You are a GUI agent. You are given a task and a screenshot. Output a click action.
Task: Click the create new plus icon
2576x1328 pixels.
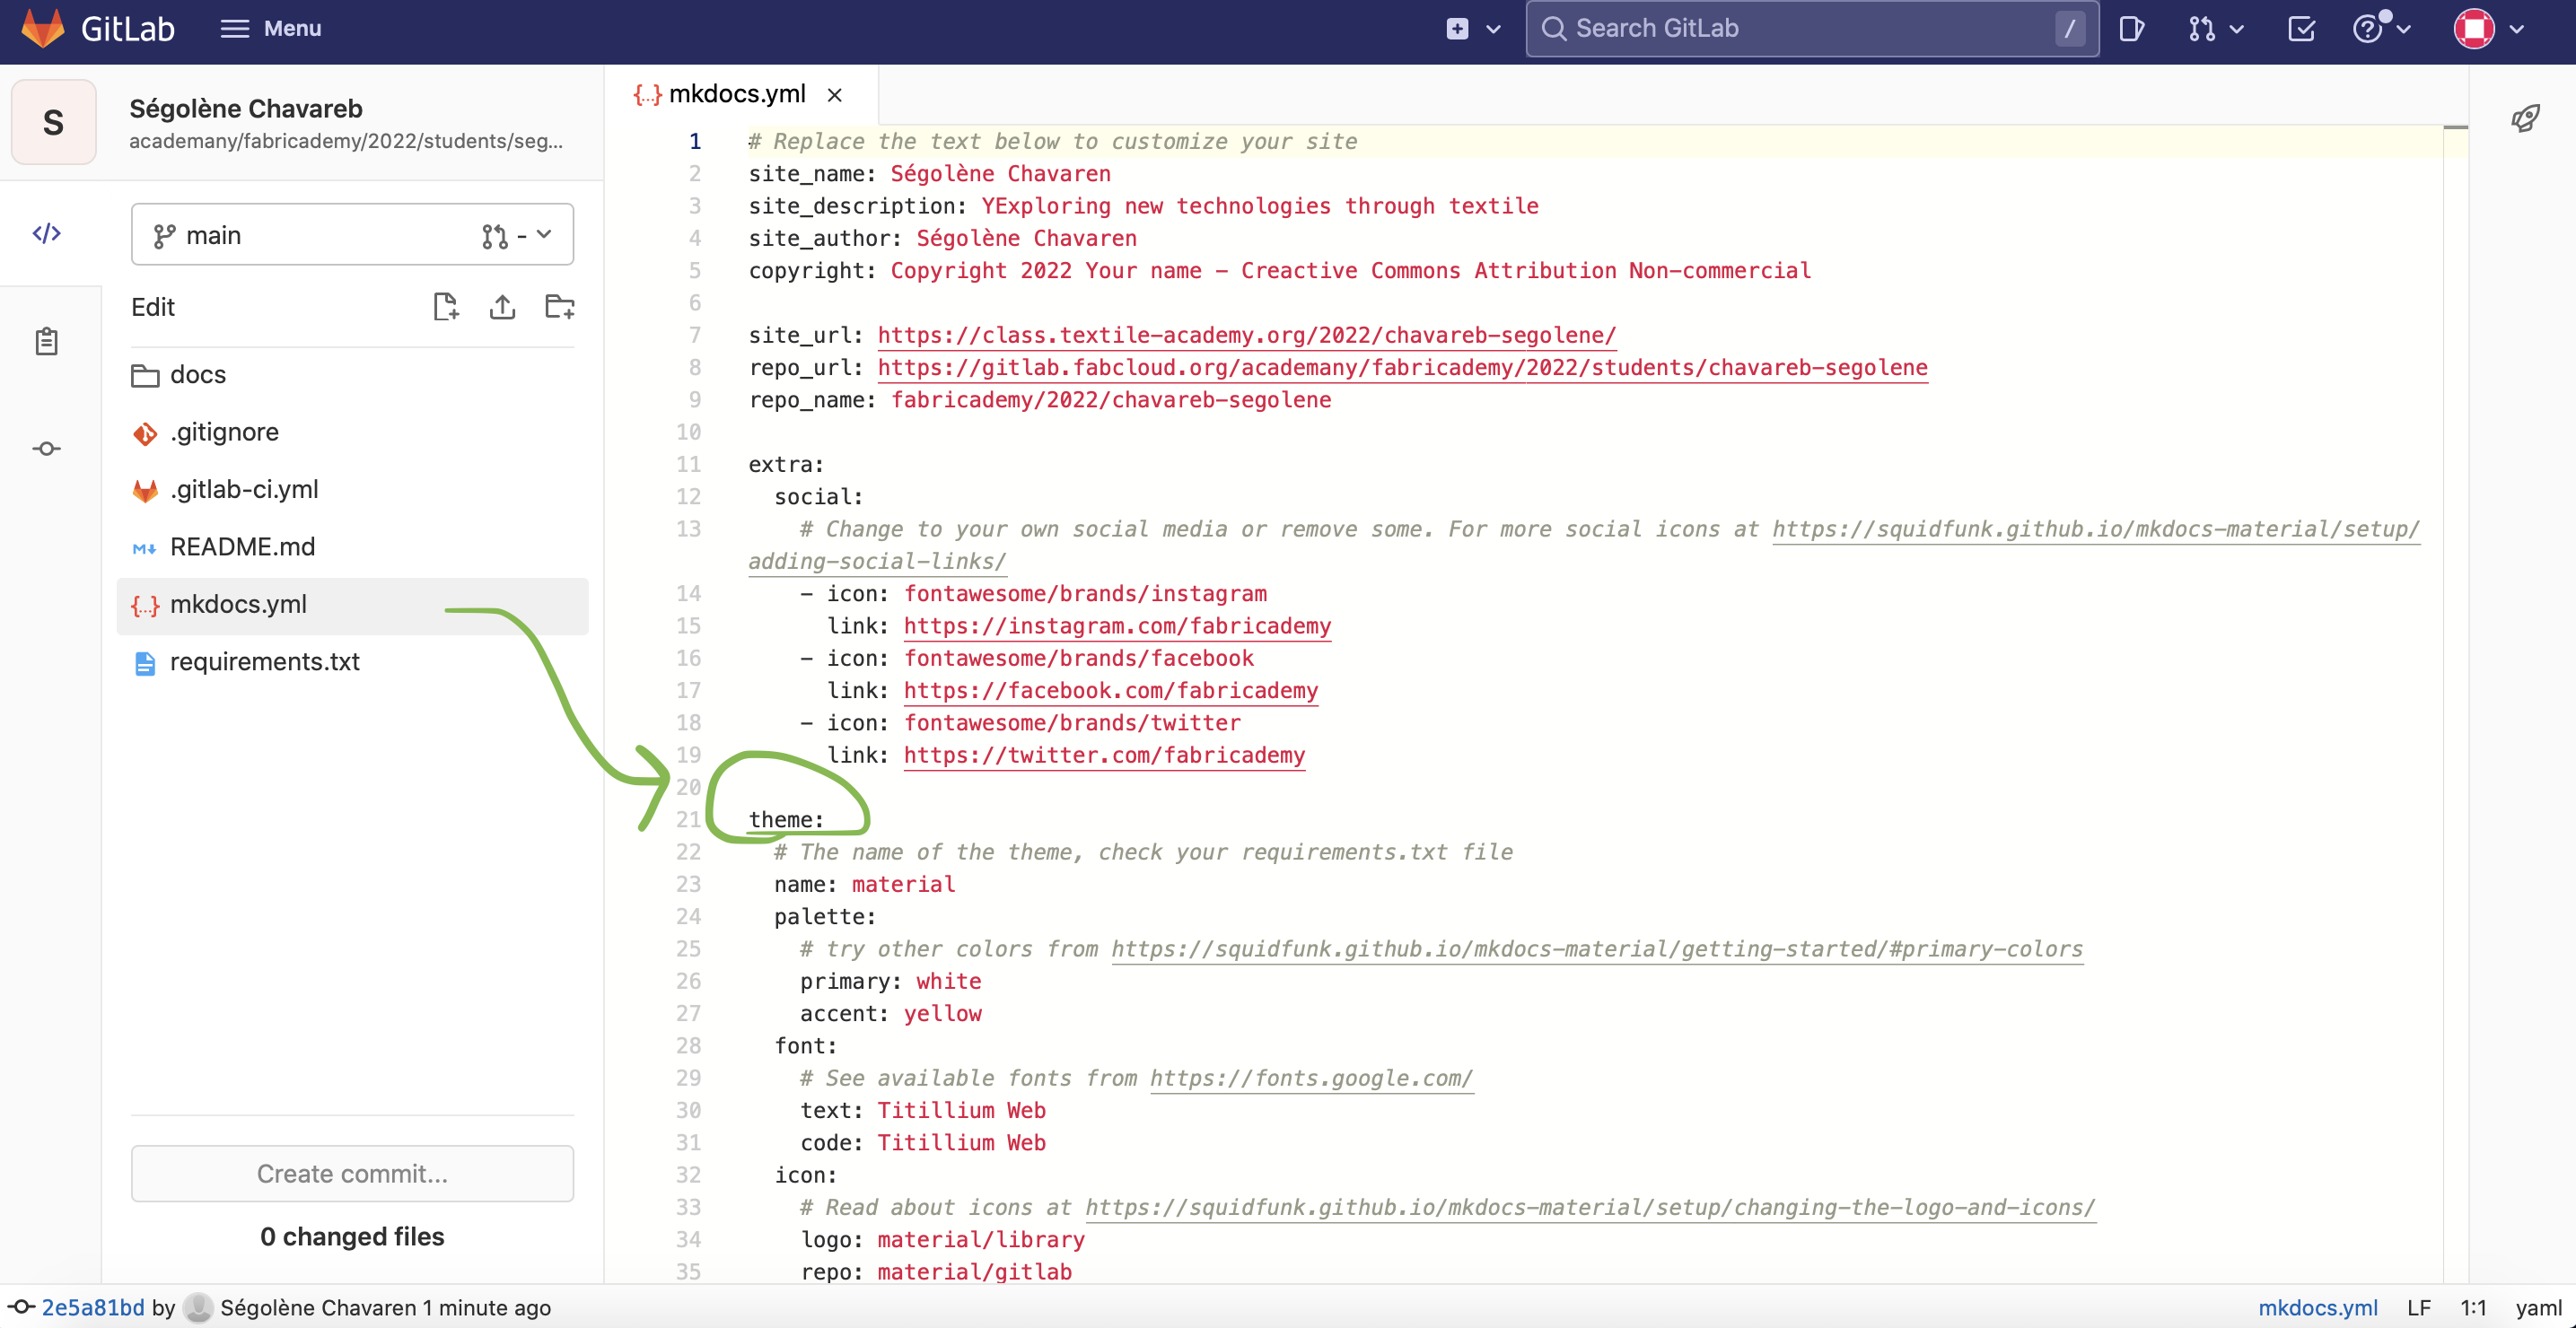pos(1457,29)
